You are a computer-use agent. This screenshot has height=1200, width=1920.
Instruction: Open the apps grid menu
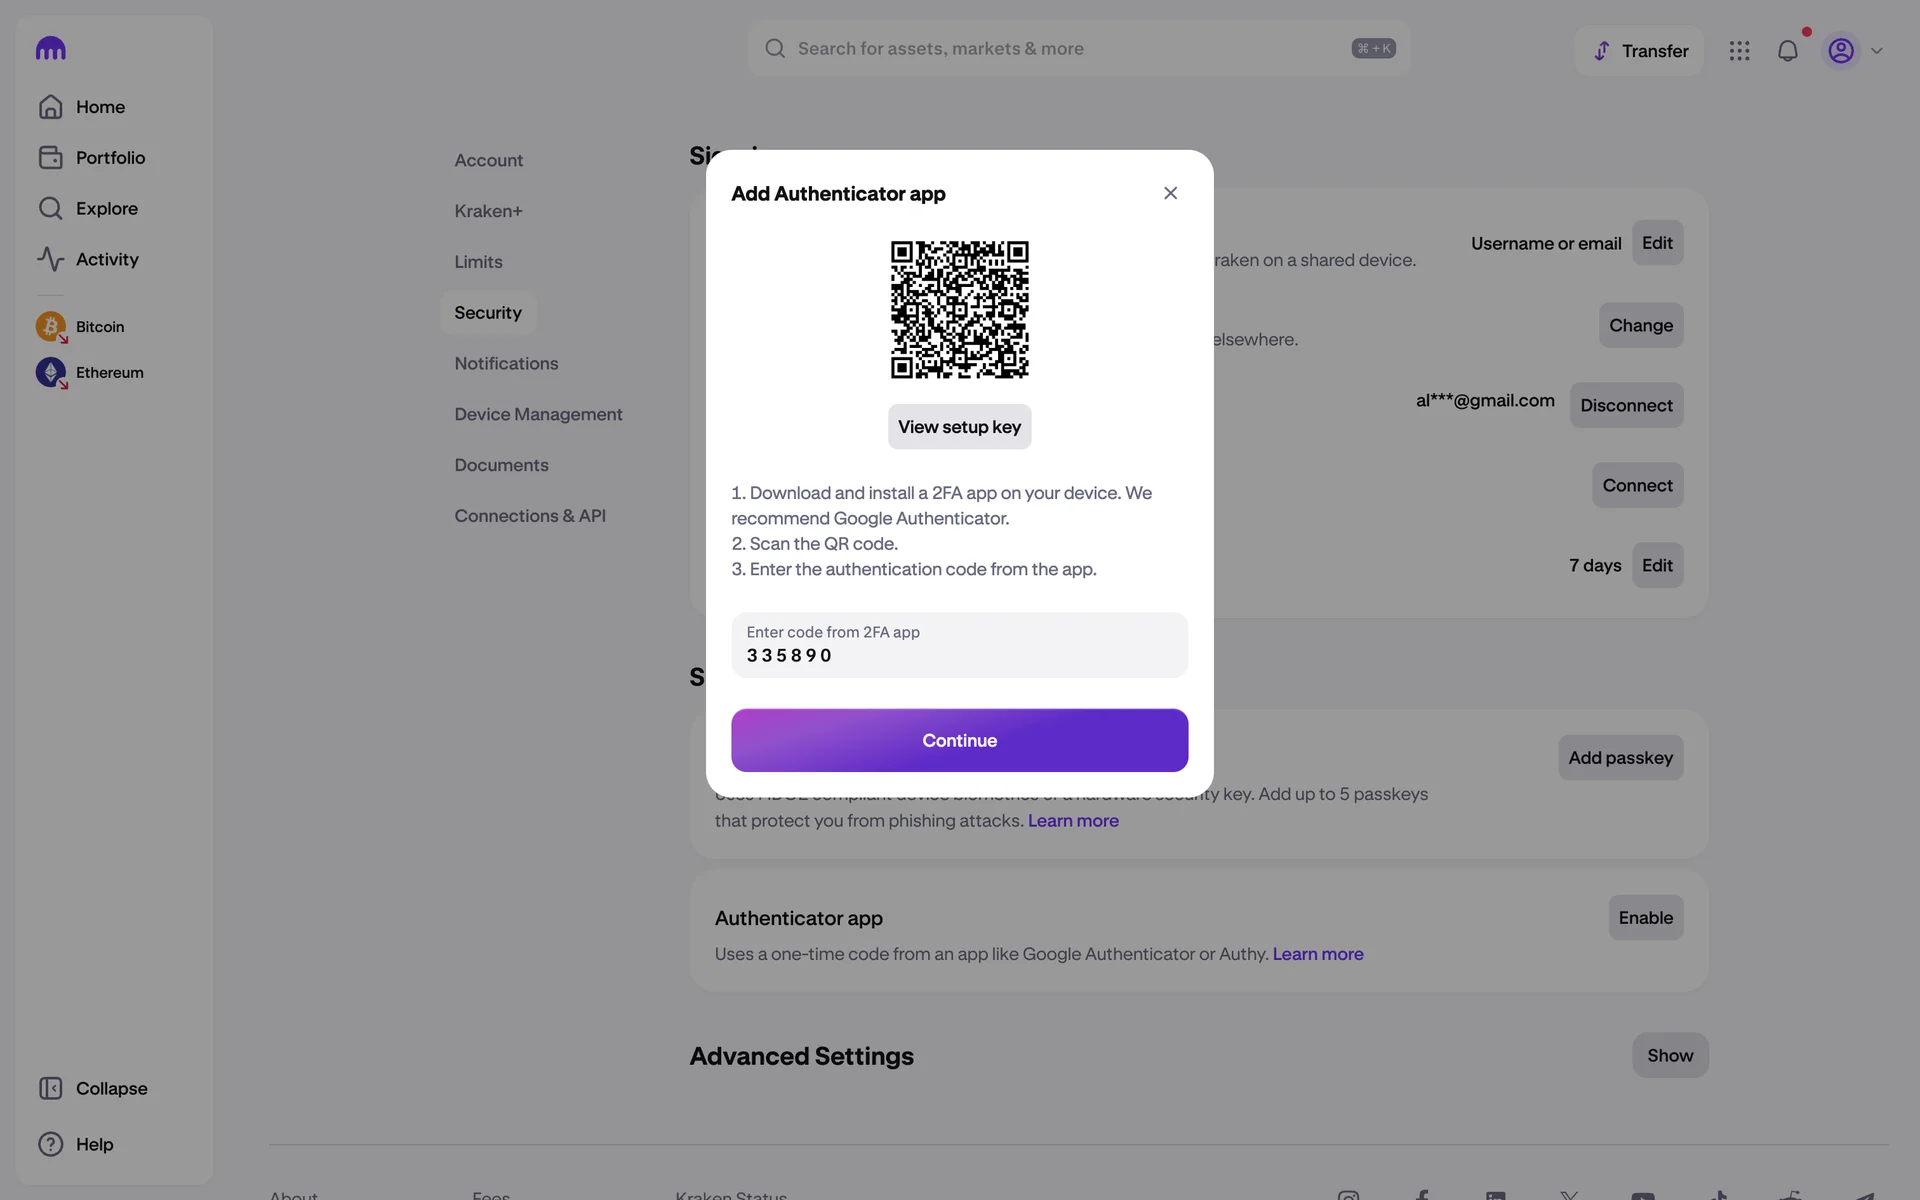click(x=1739, y=51)
